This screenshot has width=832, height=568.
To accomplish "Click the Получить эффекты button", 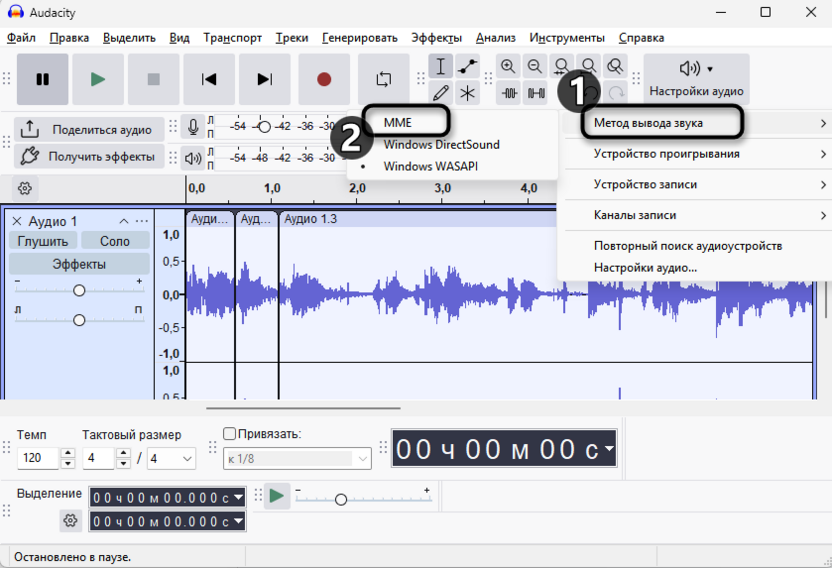I will click(89, 157).
